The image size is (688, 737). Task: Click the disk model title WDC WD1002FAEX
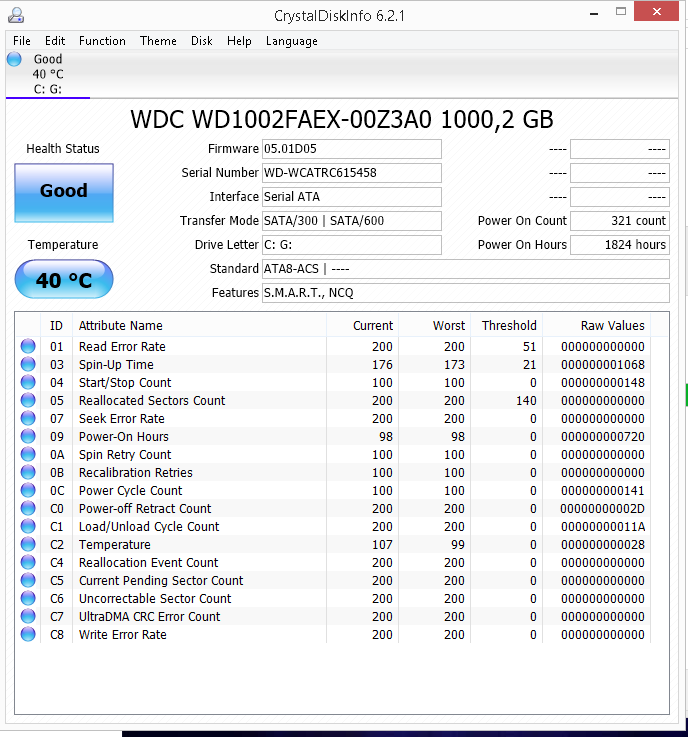tap(342, 119)
